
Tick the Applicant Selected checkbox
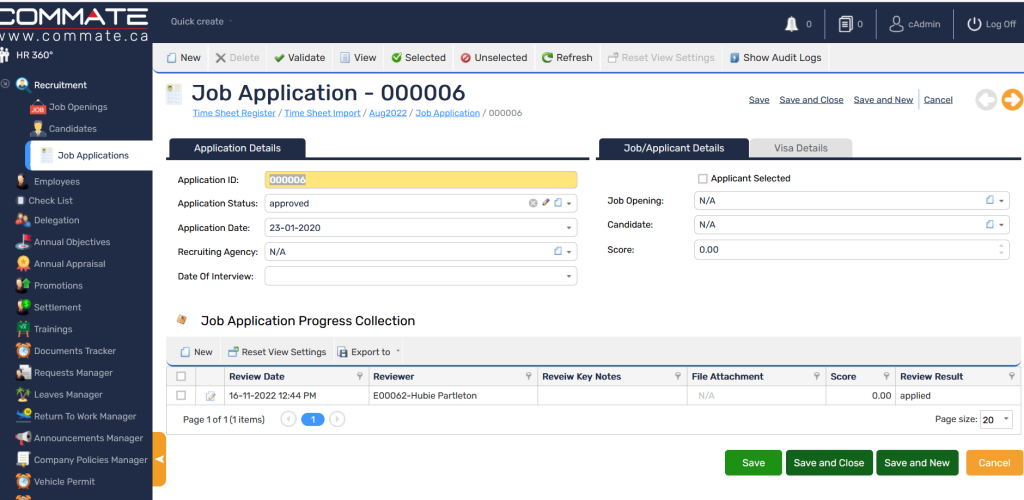pyautogui.click(x=702, y=179)
